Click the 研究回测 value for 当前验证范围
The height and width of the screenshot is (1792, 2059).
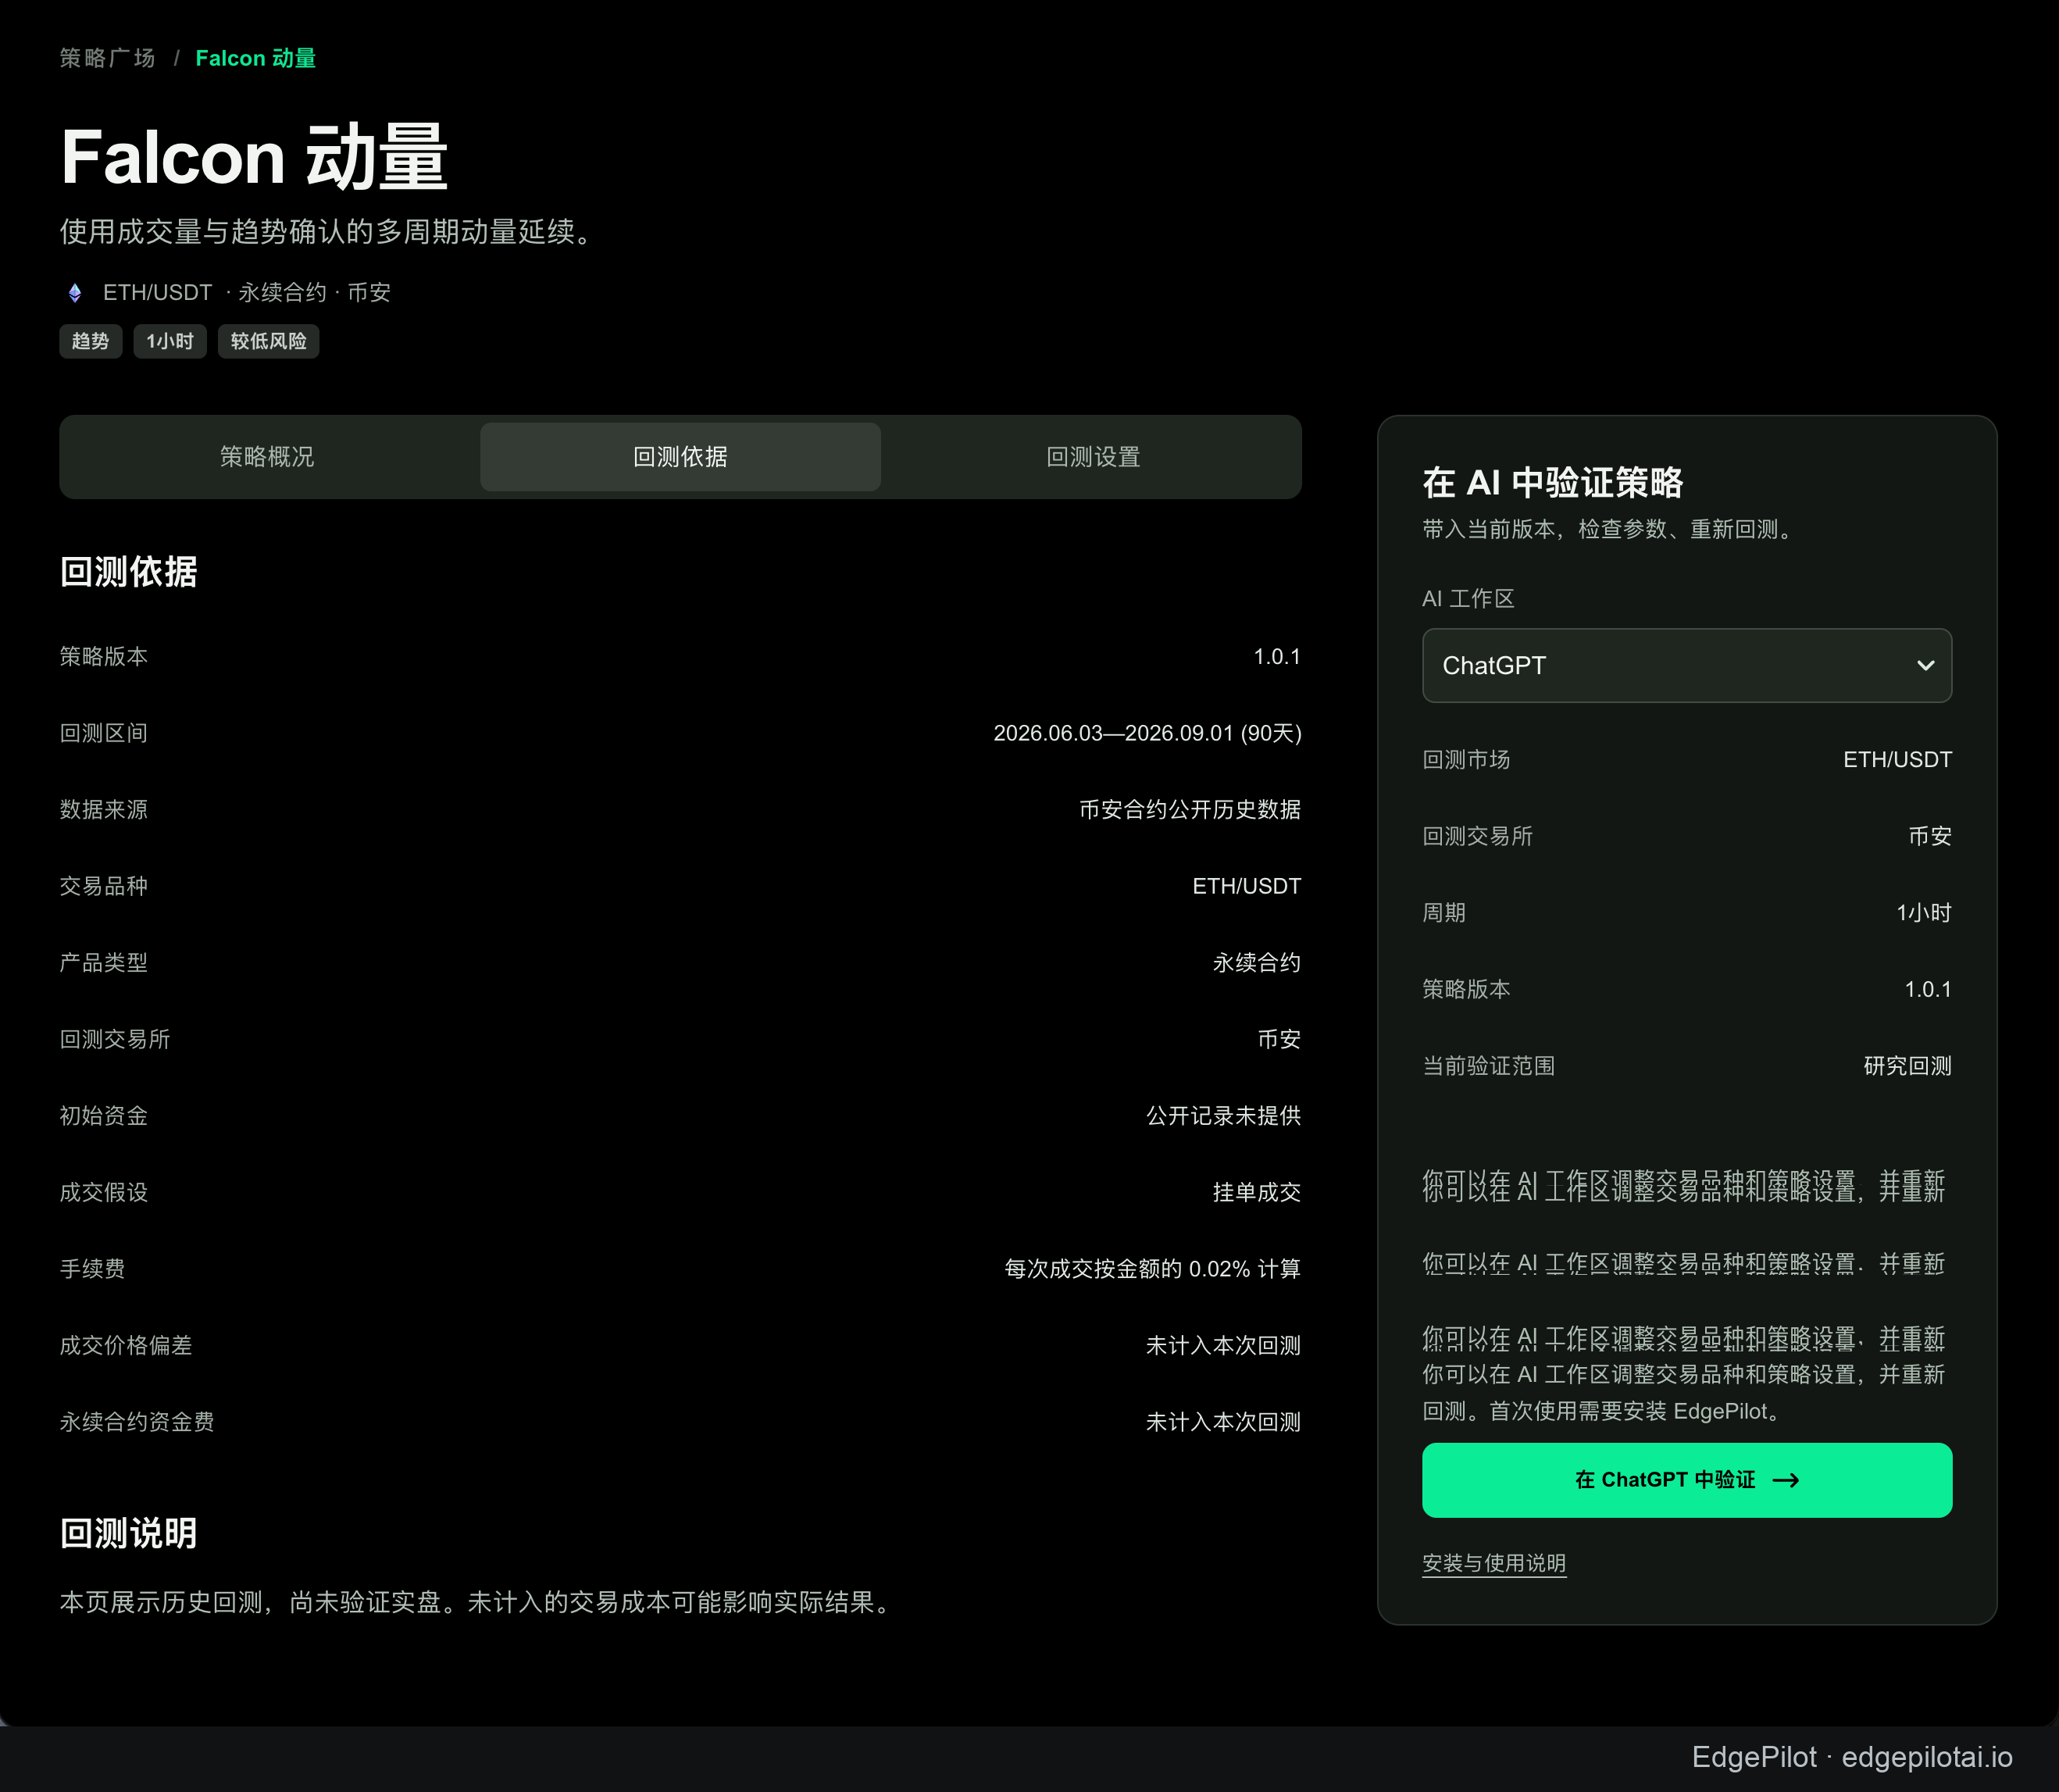coord(1907,1066)
